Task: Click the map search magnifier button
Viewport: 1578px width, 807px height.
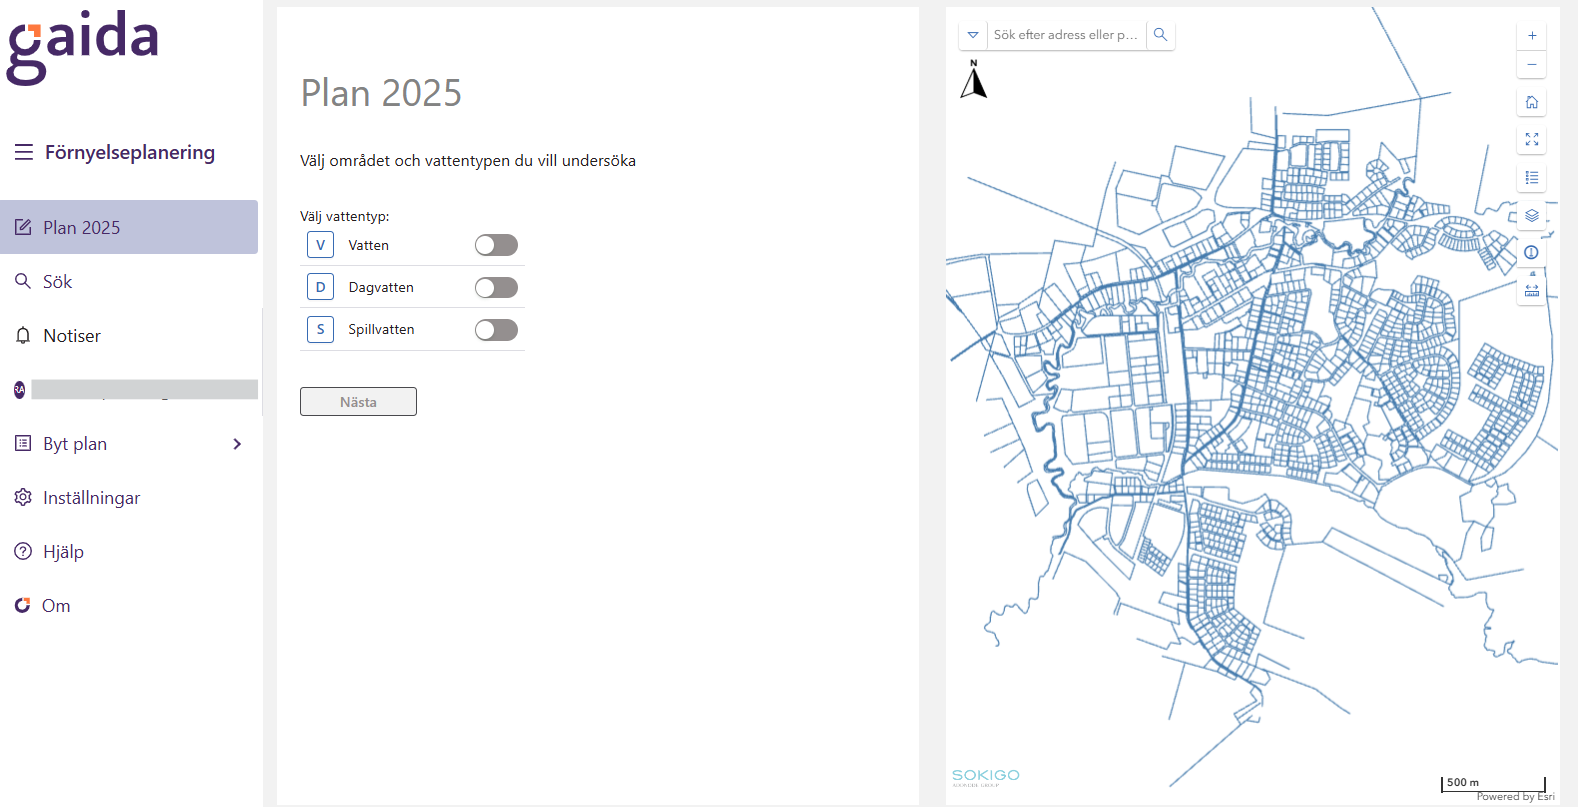Action: click(x=1160, y=35)
